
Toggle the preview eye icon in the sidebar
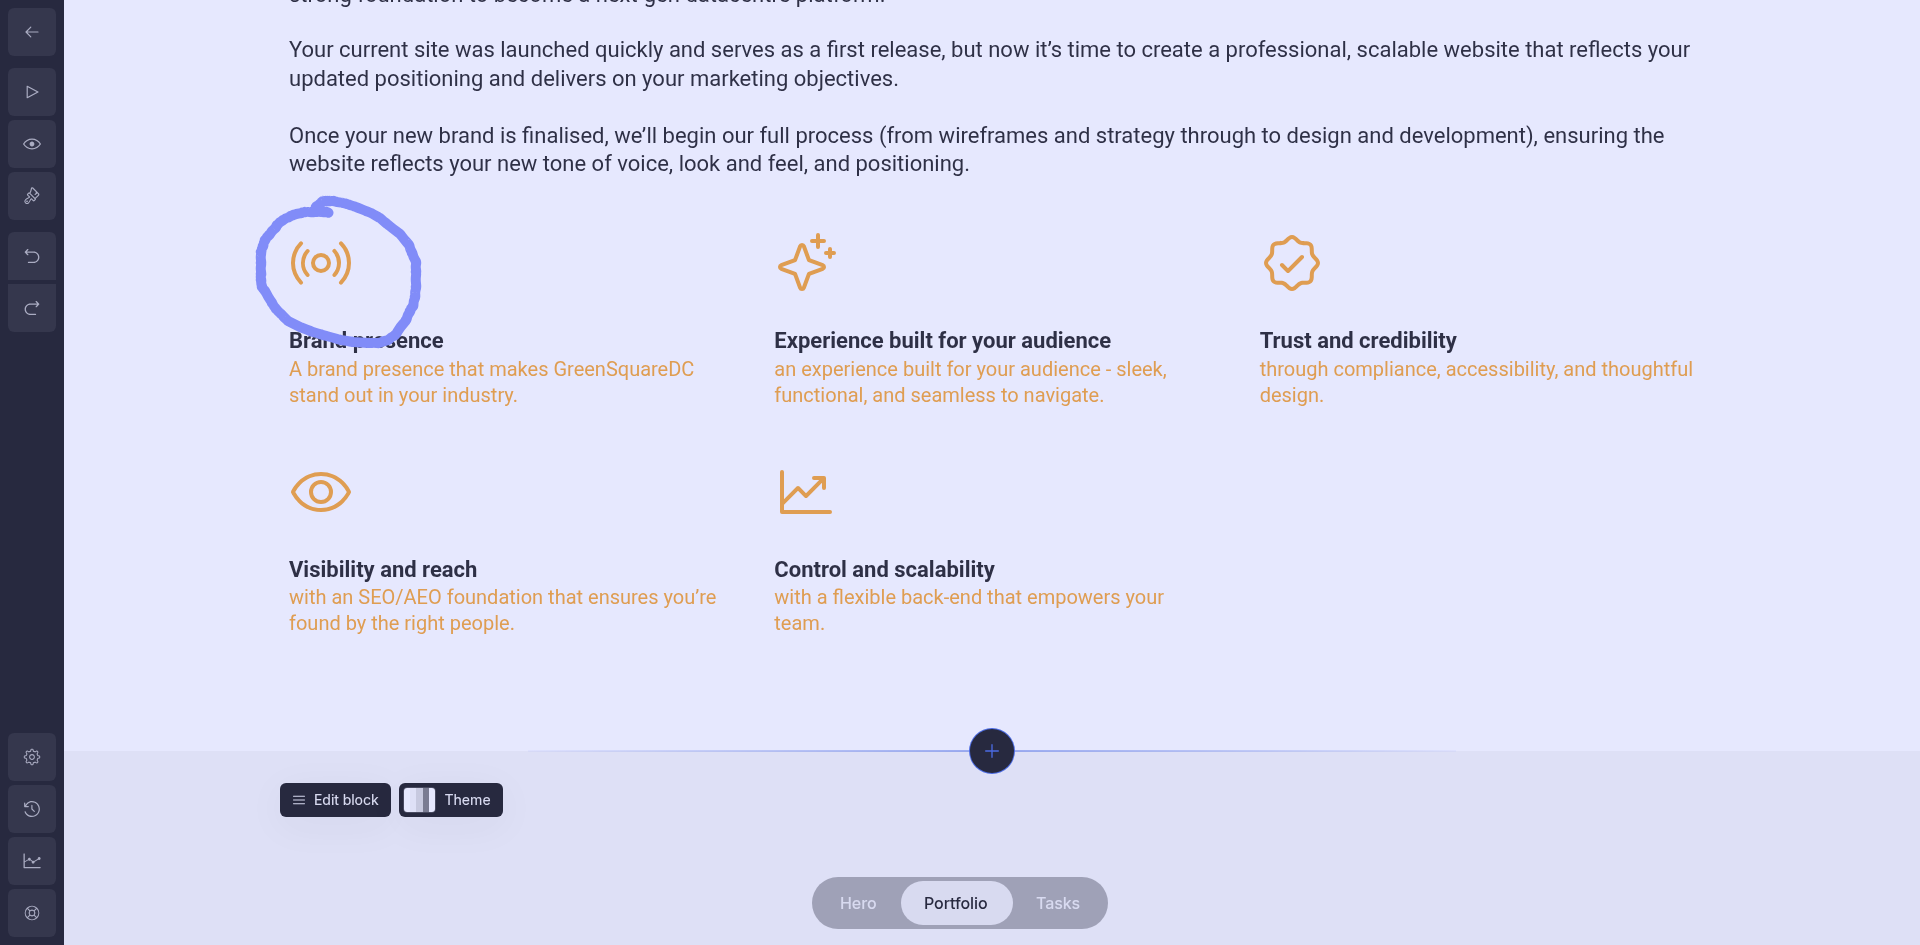[x=32, y=144]
